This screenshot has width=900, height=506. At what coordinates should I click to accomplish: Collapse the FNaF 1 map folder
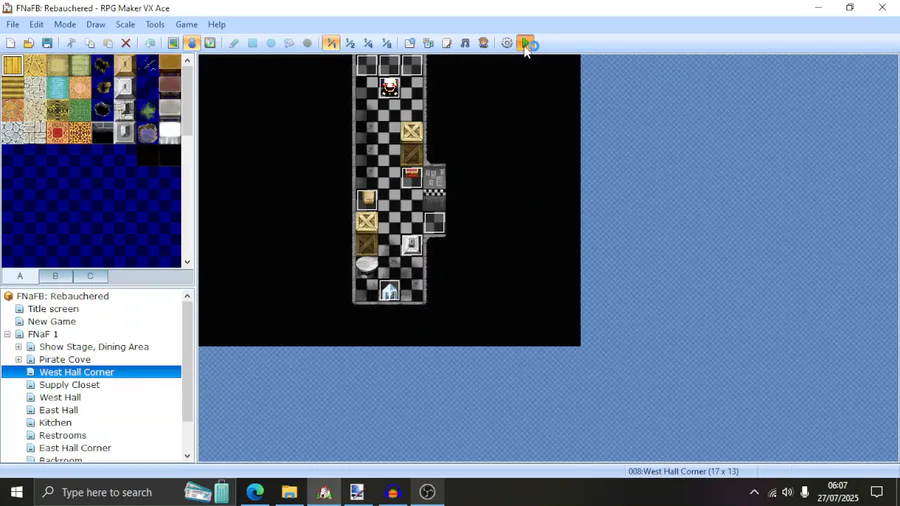pos(7,334)
